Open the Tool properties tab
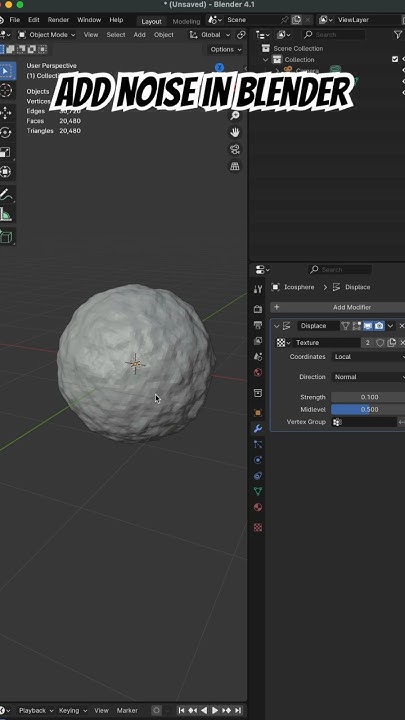This screenshot has height=720, width=405. pos(258,289)
